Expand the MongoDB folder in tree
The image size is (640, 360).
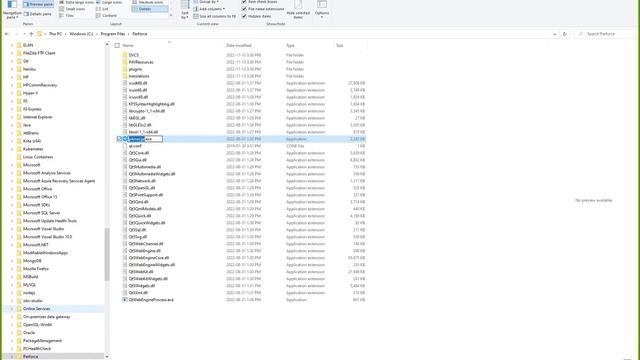click(x=12, y=261)
